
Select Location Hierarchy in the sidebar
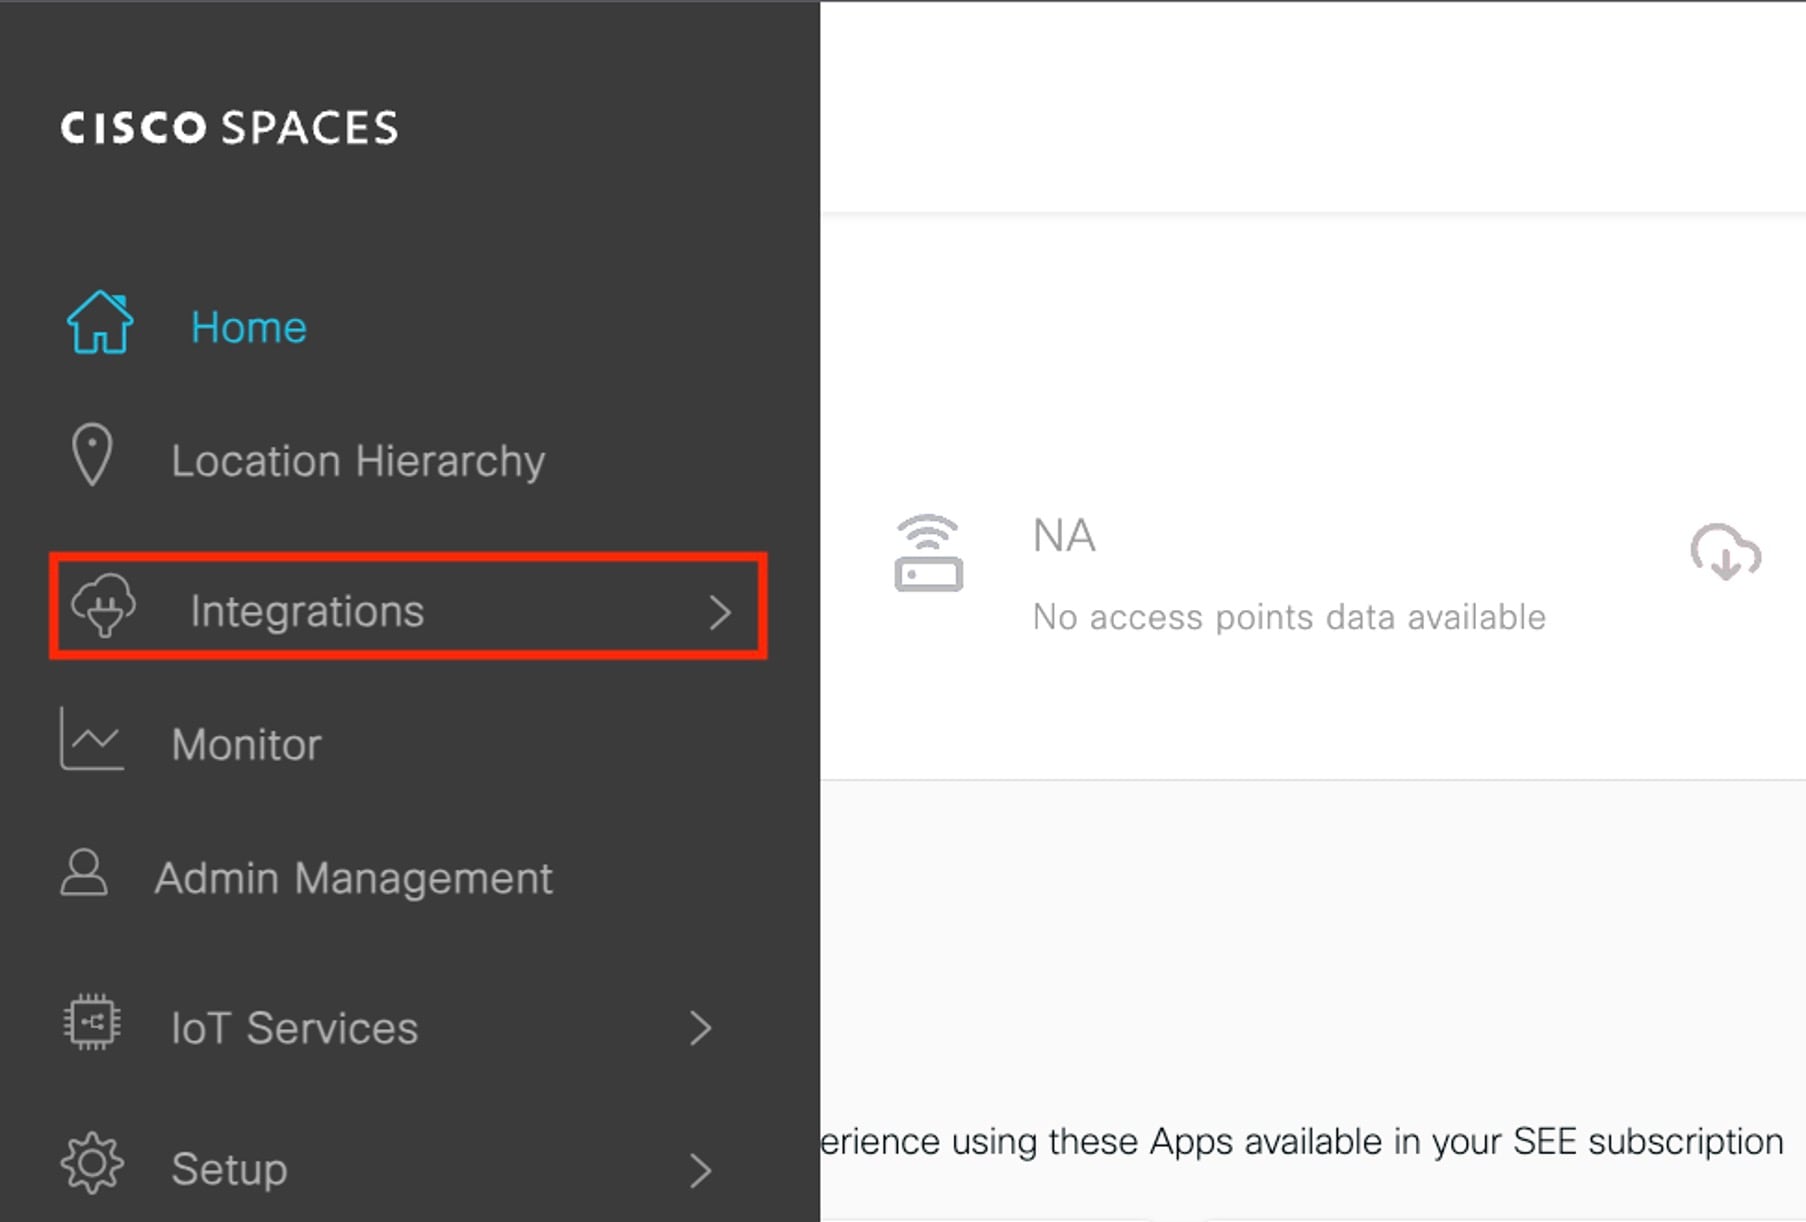(358, 461)
